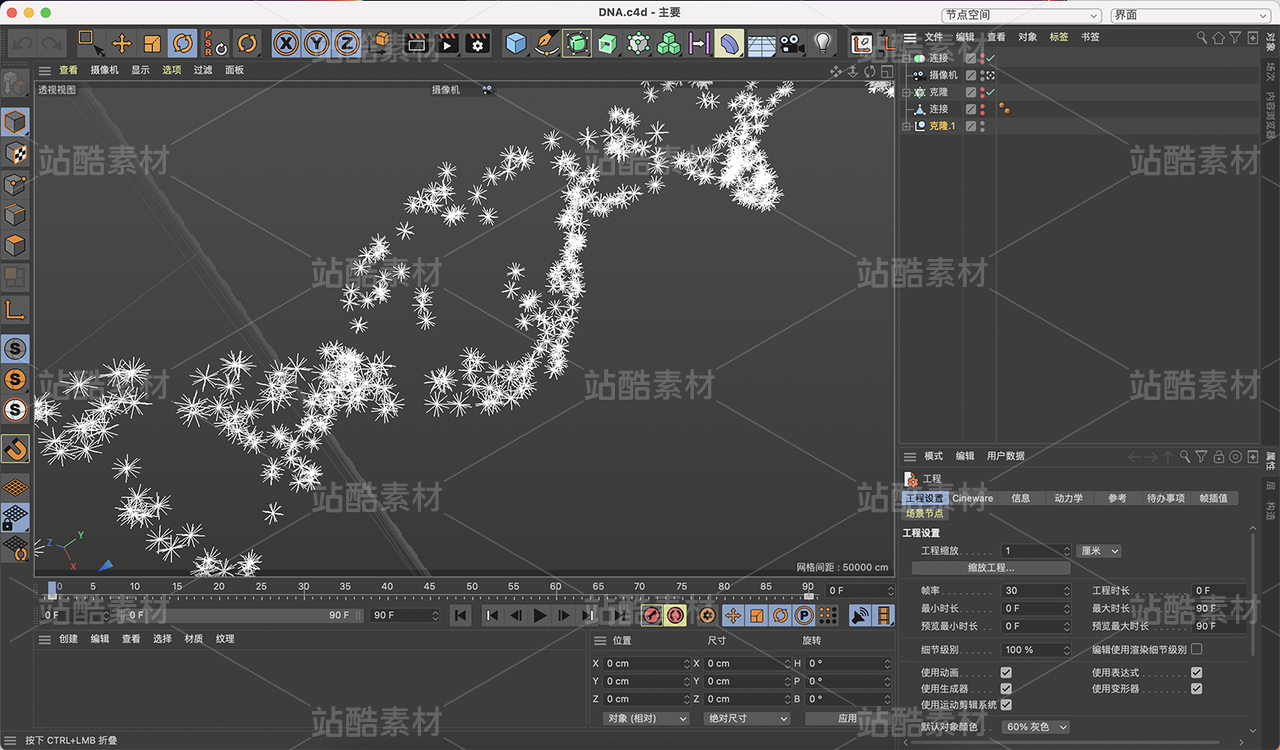The height and width of the screenshot is (750, 1280).
Task: Open the 节点空间 dropdown
Action: click(x=1021, y=15)
